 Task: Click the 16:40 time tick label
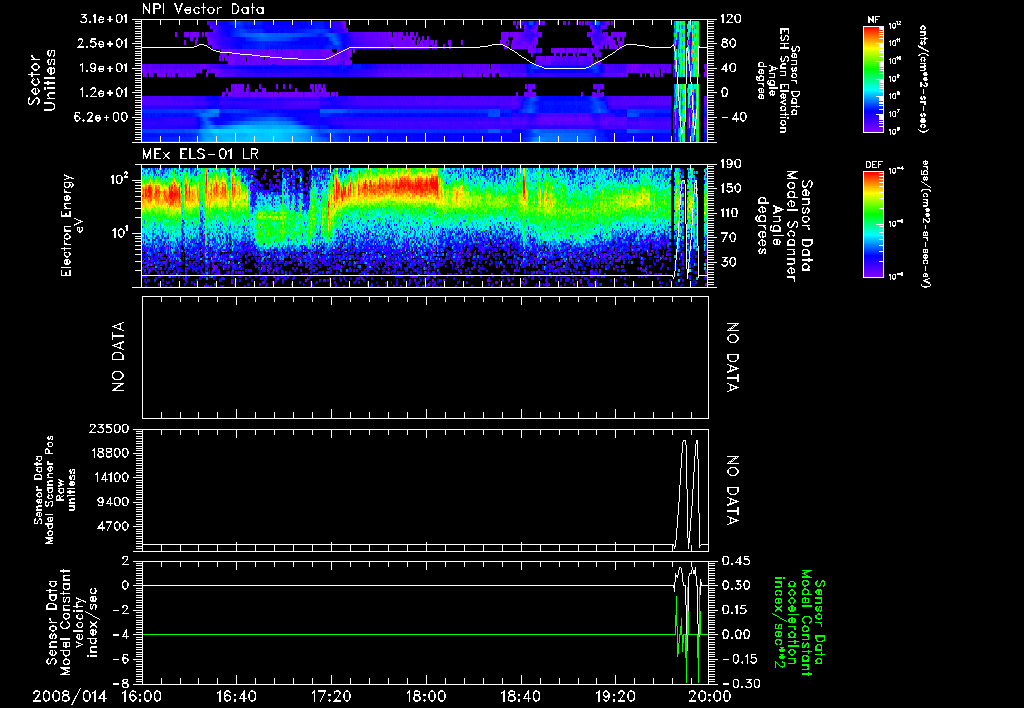coord(236,697)
